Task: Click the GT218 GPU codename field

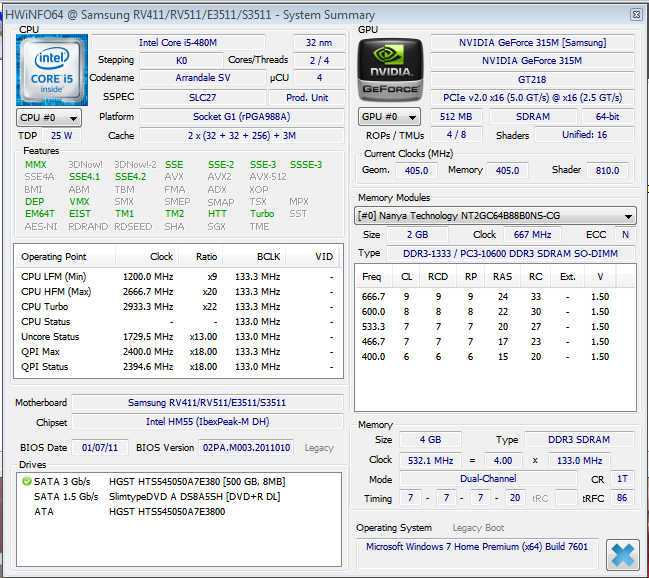Action: [x=532, y=79]
